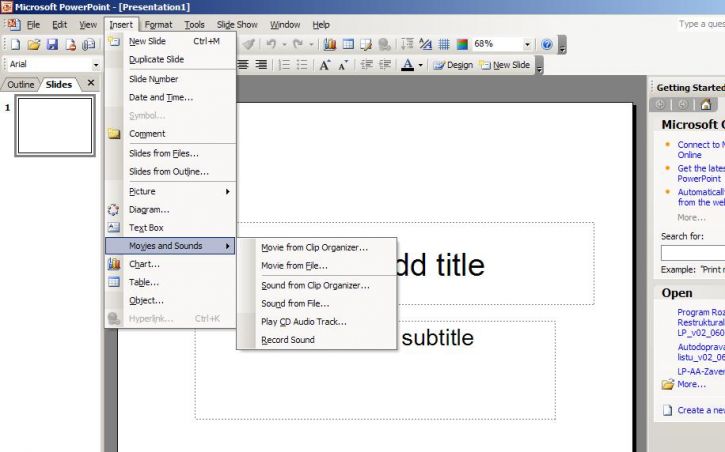Viewport: 725px width, 452px height.
Task: Insert a table using the toolbar table icon
Action: [348, 44]
